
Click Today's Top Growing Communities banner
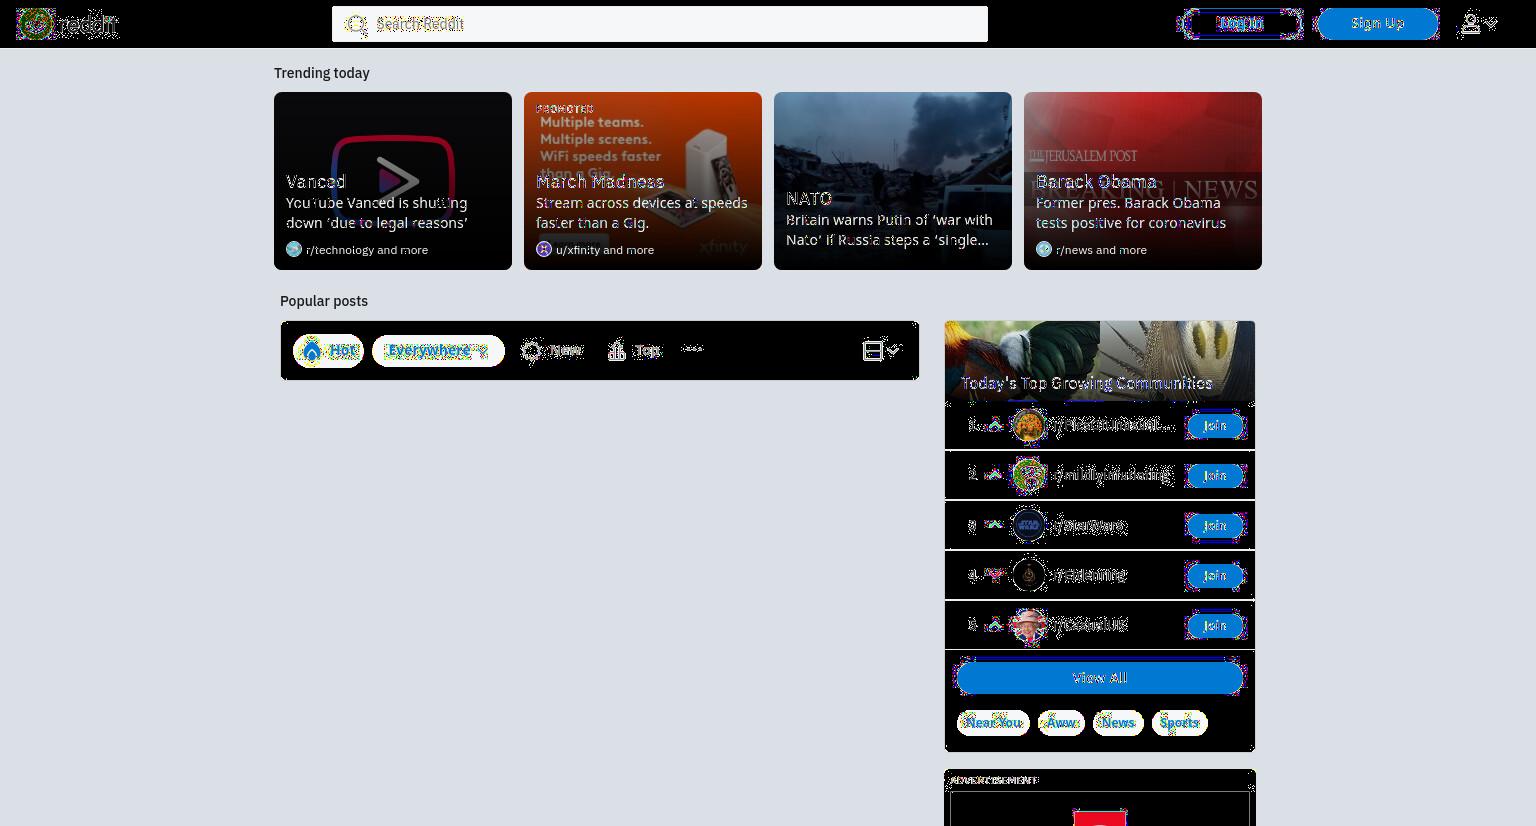pos(1100,361)
